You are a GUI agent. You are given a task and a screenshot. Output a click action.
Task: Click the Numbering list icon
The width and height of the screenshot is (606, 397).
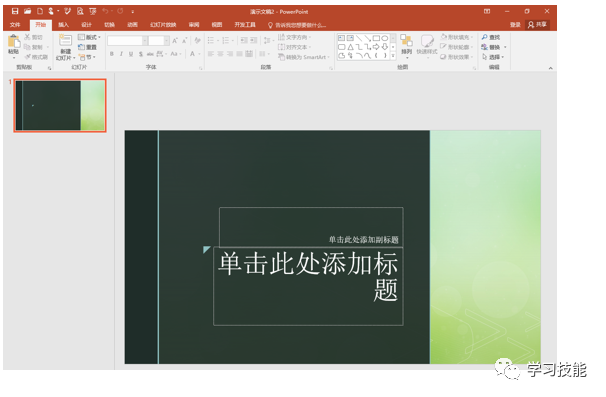pyautogui.click(x=226, y=40)
